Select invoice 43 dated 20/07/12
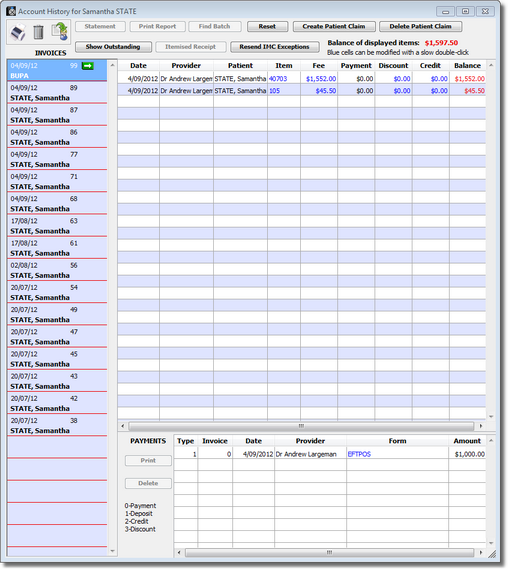The width and height of the screenshot is (508, 570). [57, 381]
